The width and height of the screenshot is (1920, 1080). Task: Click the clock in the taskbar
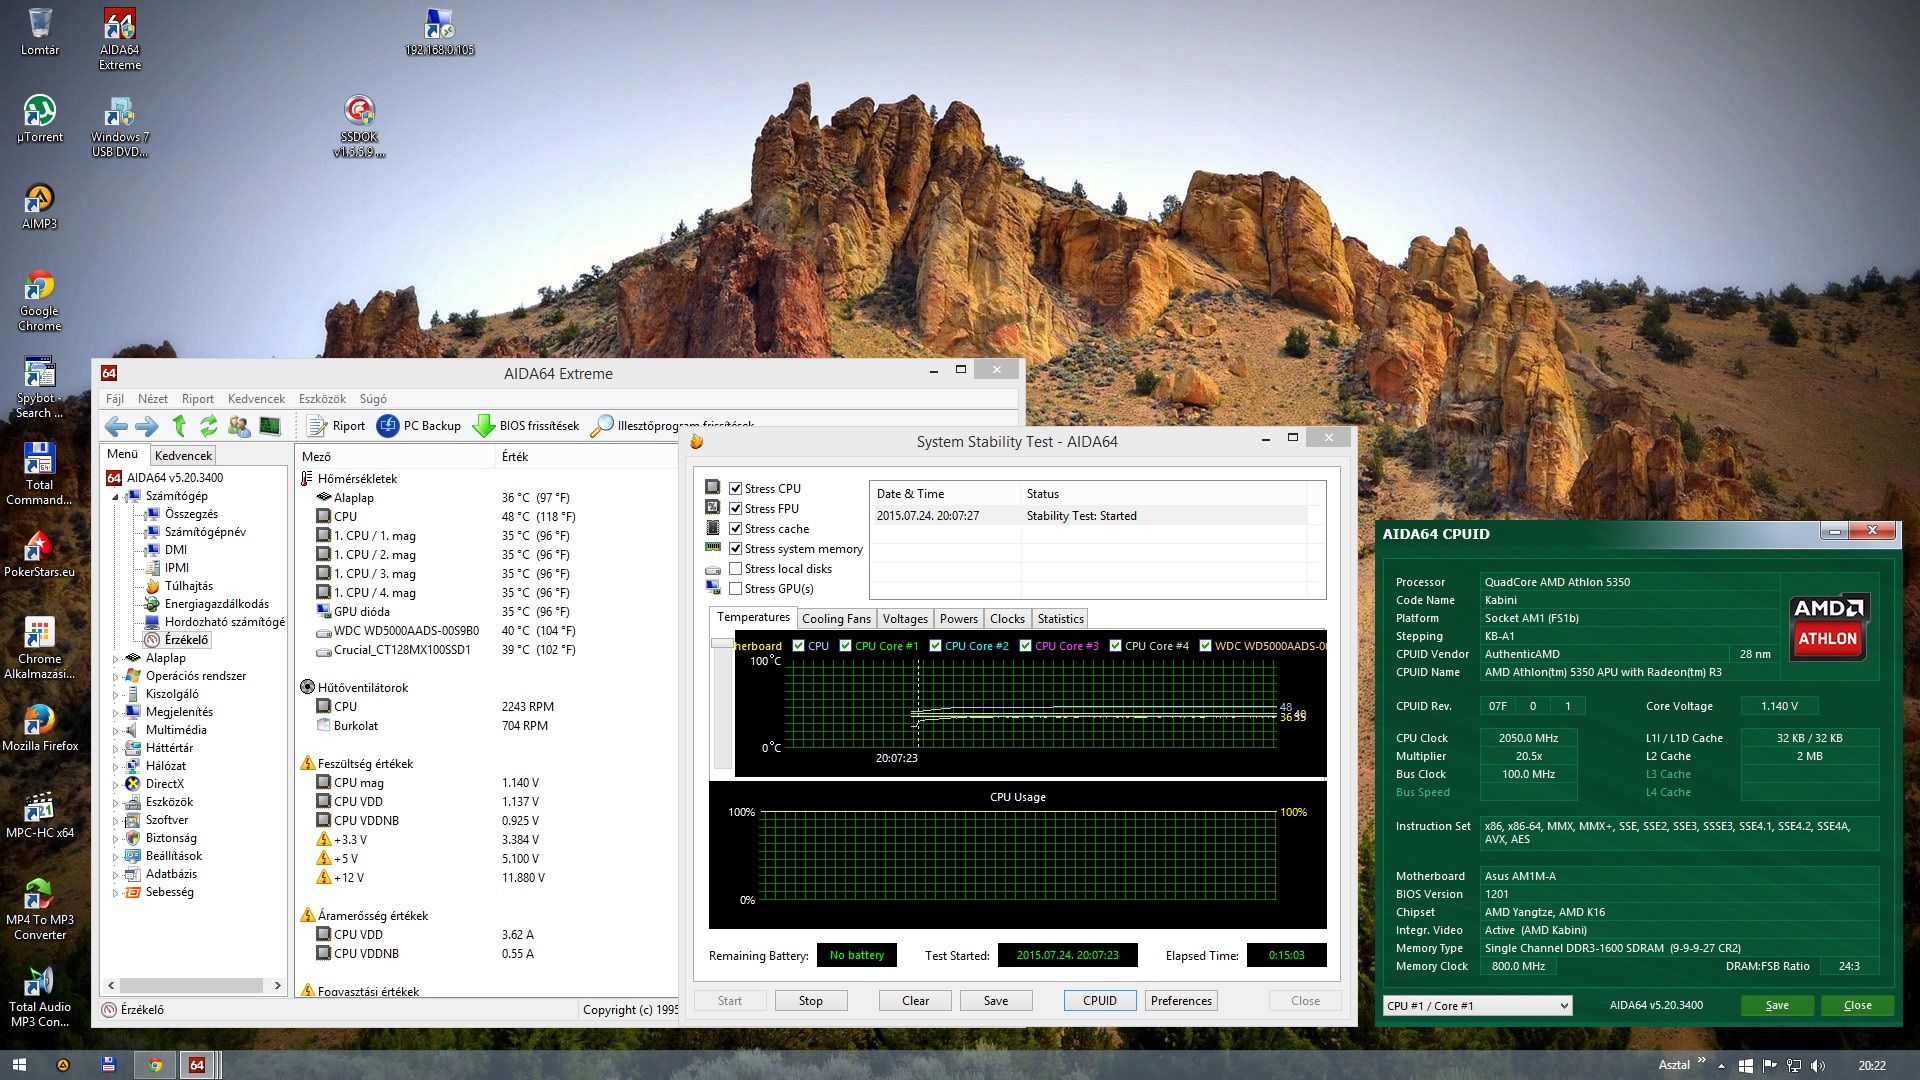(x=1872, y=1066)
